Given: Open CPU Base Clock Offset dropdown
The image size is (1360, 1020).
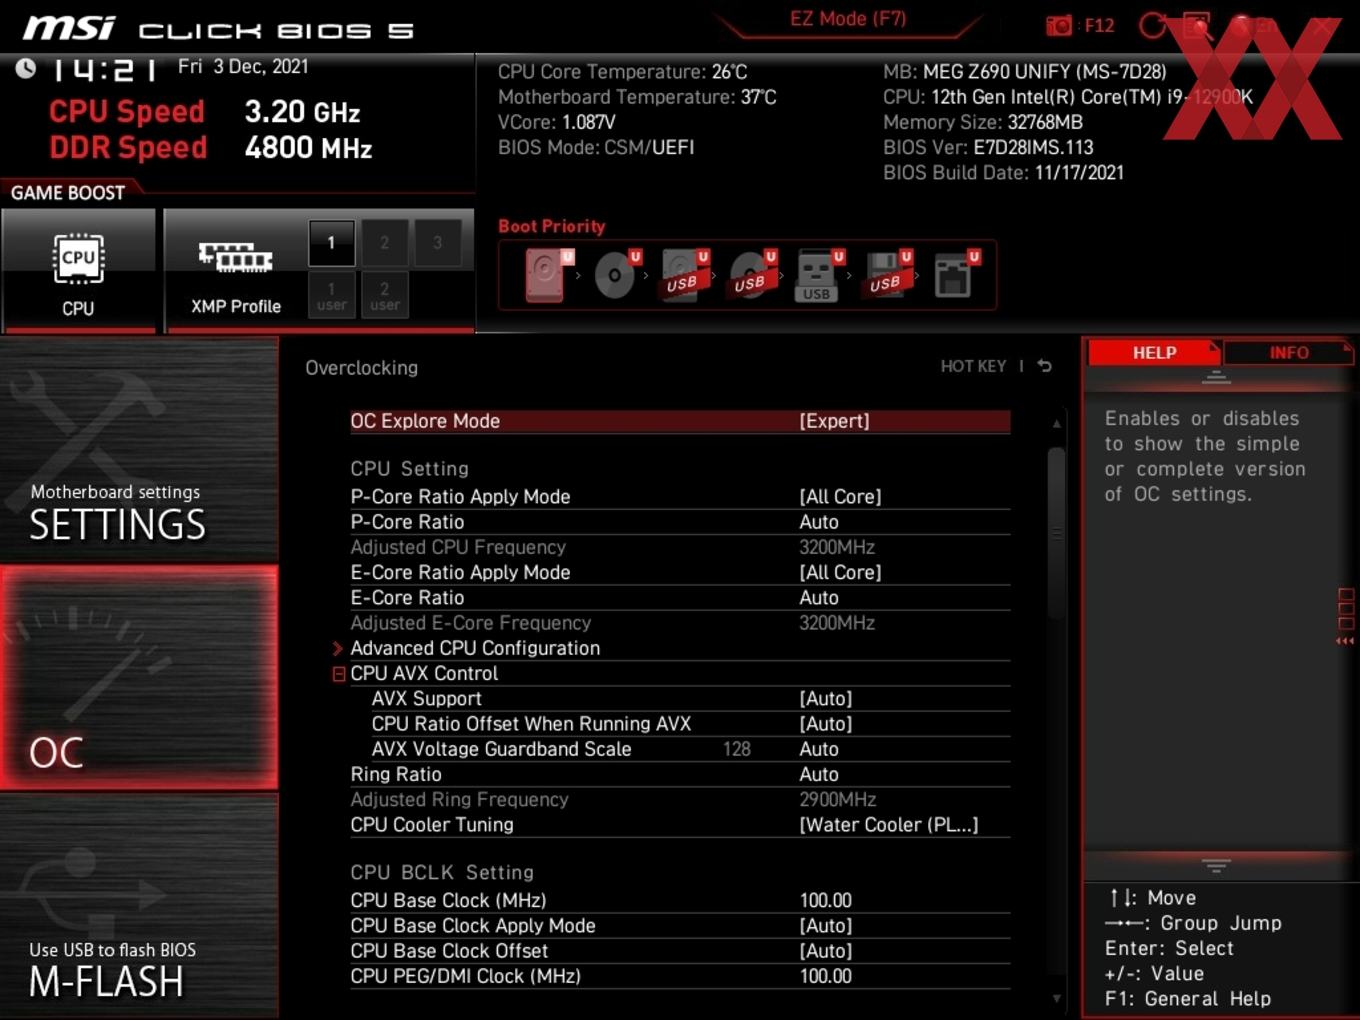Looking at the screenshot, I should click(x=826, y=950).
